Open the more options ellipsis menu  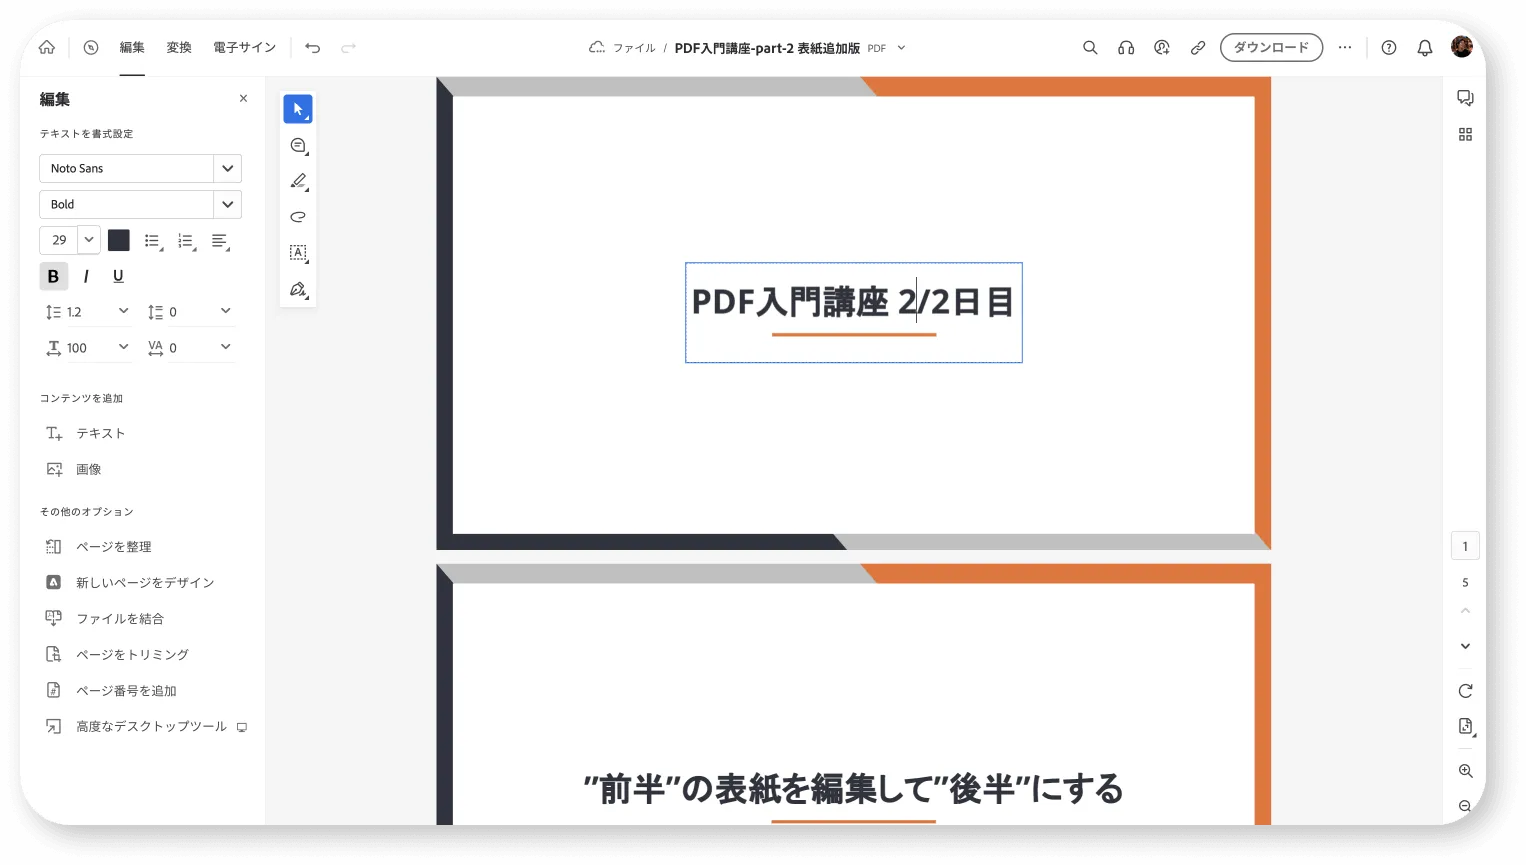1345,47
